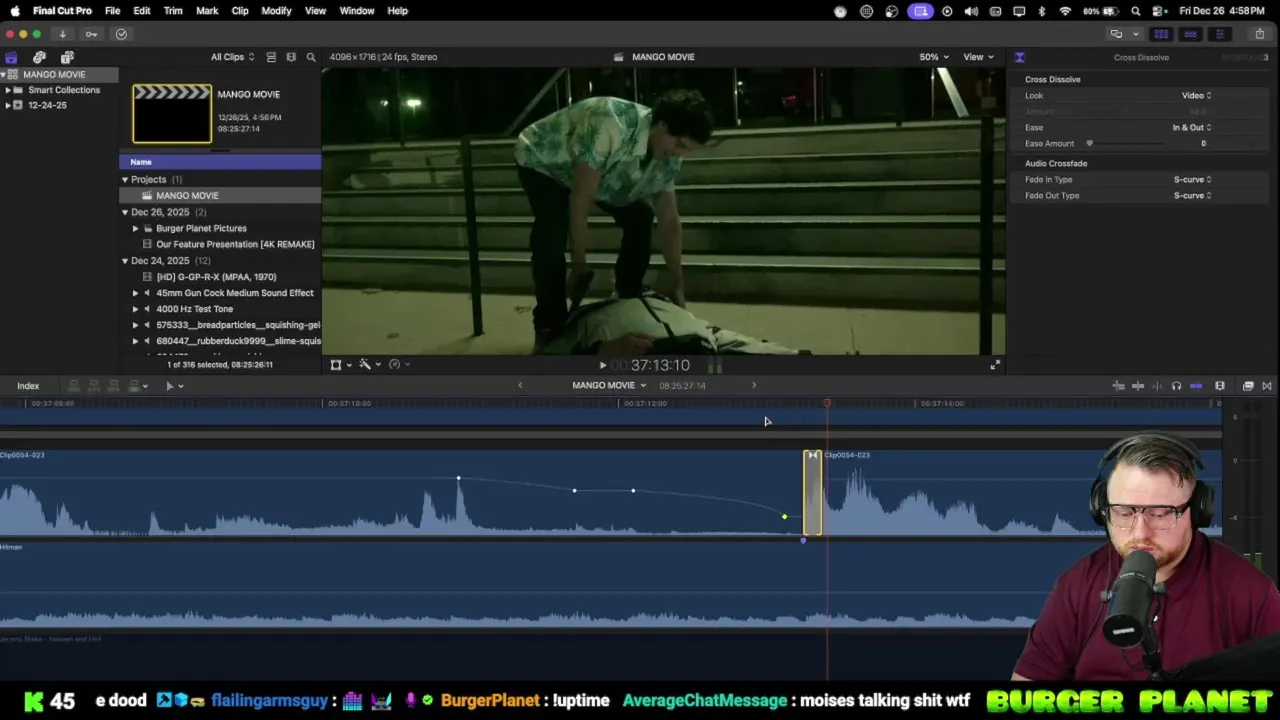Open the Titles and Generators sidebar

[67, 57]
